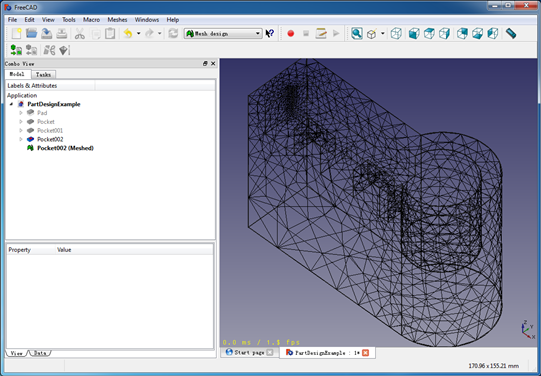Click the Import mesh icon
Screen dimensions: 541x376
pos(16,50)
